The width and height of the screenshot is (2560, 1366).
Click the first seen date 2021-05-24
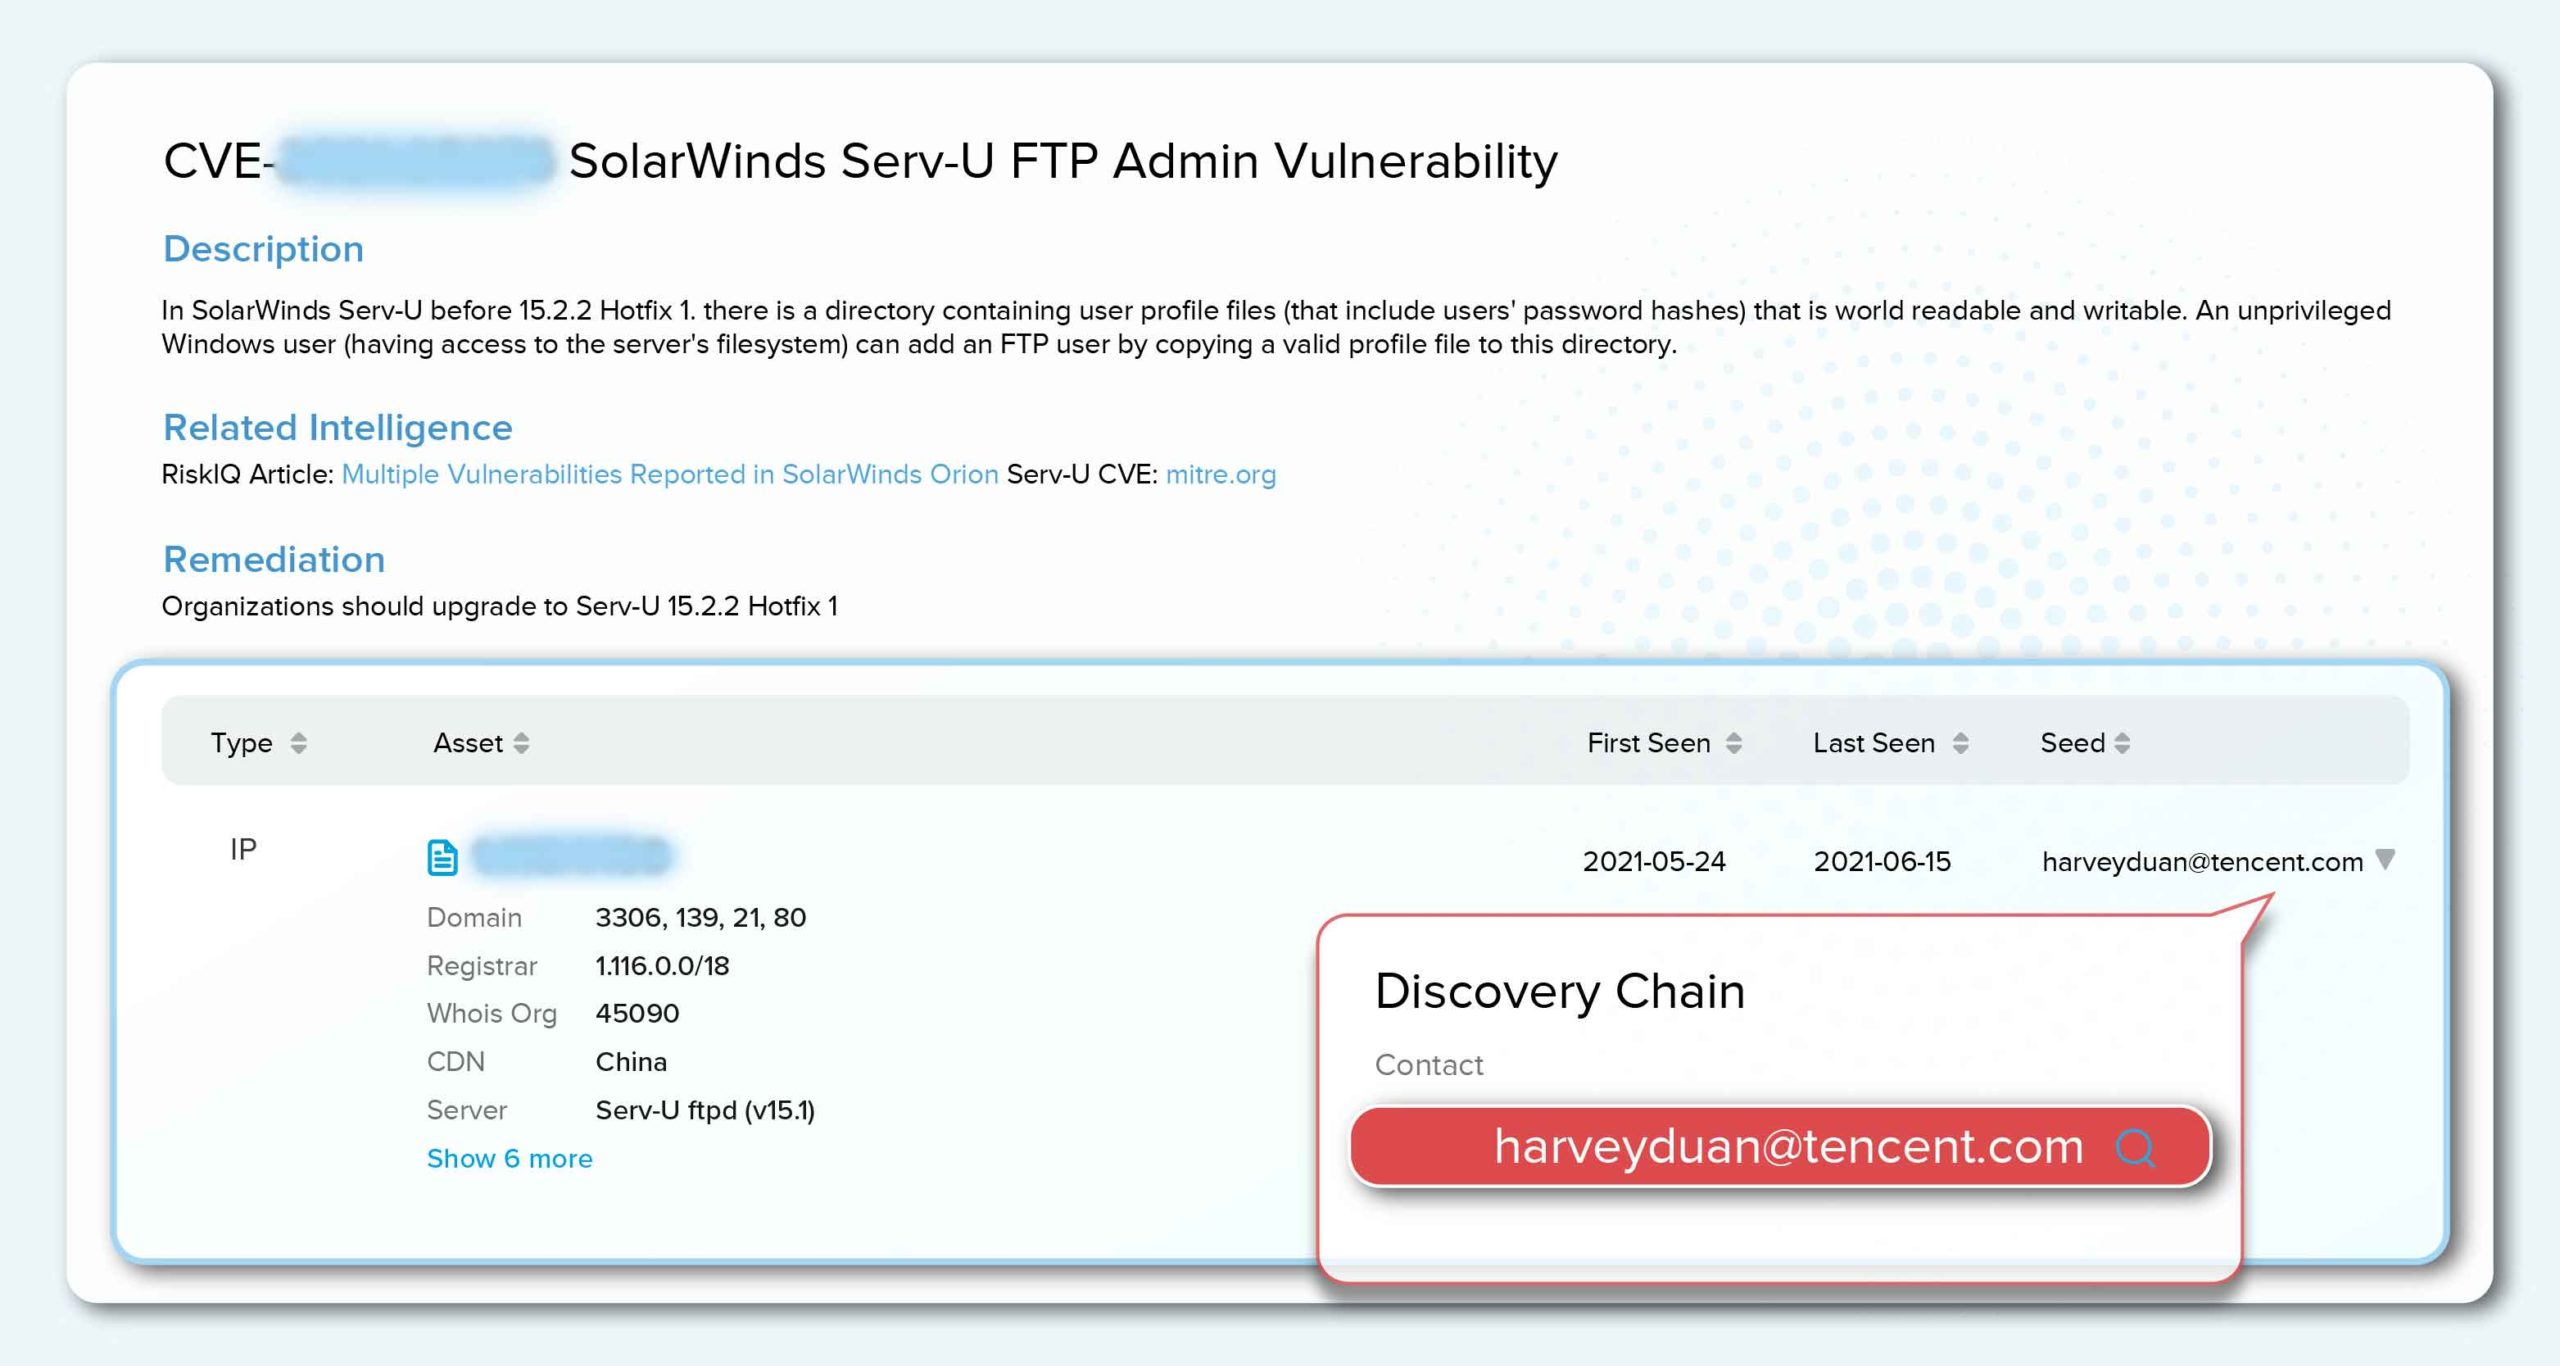(1654, 862)
